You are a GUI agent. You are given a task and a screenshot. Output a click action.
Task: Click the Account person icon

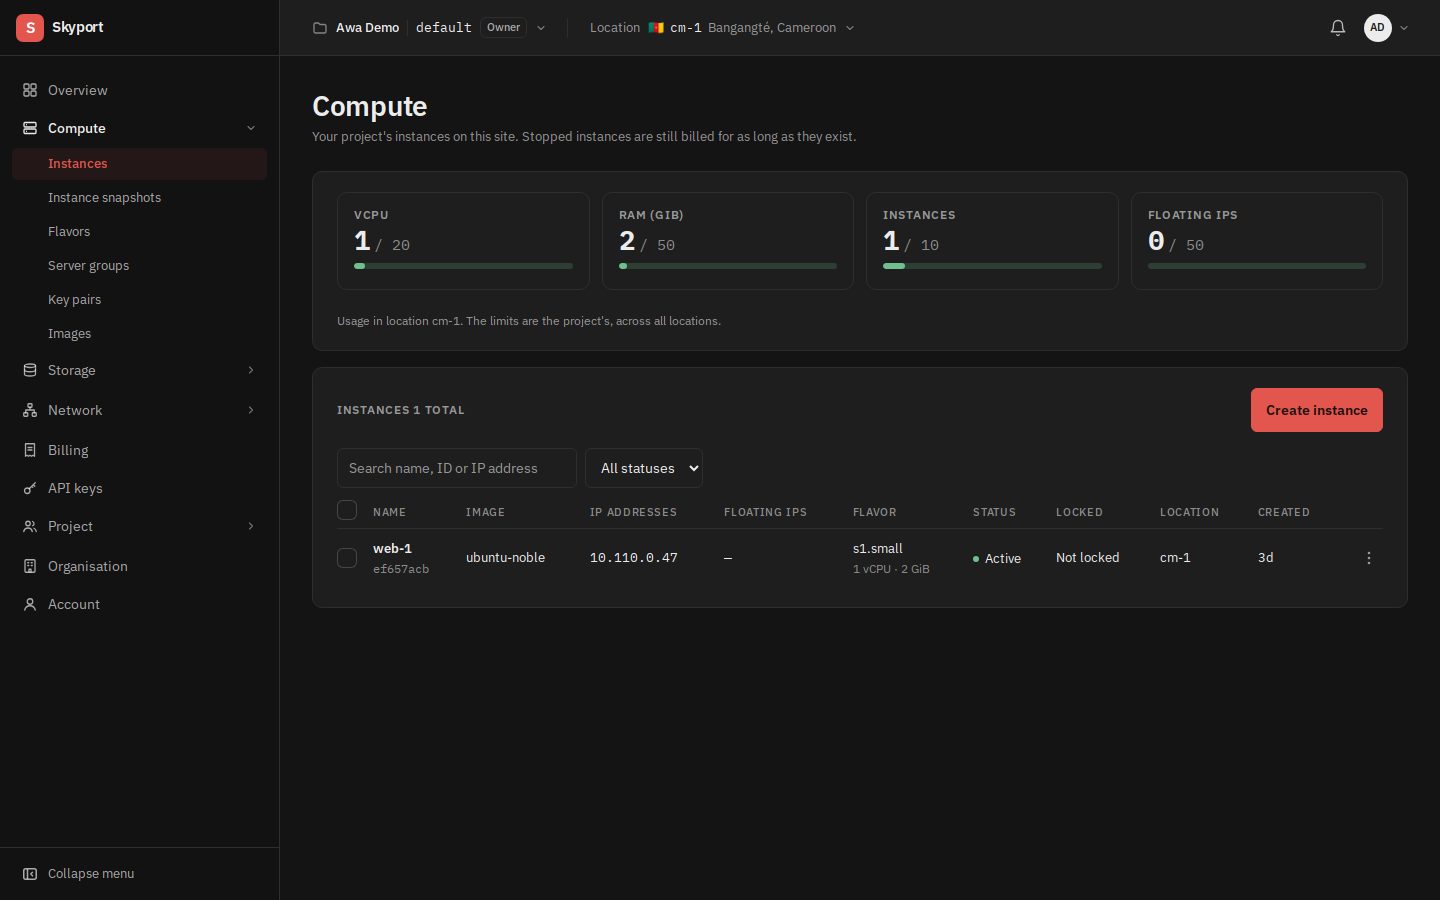coord(30,604)
